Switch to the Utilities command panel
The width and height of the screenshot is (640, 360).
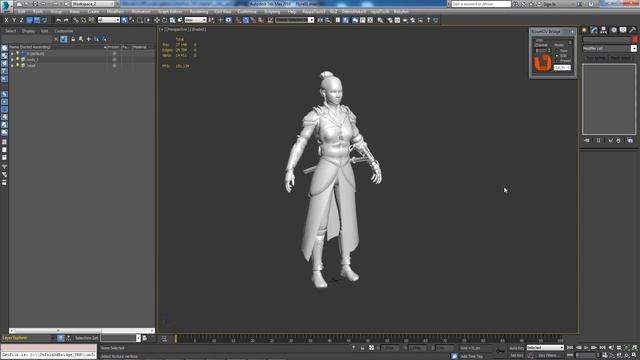click(632, 30)
